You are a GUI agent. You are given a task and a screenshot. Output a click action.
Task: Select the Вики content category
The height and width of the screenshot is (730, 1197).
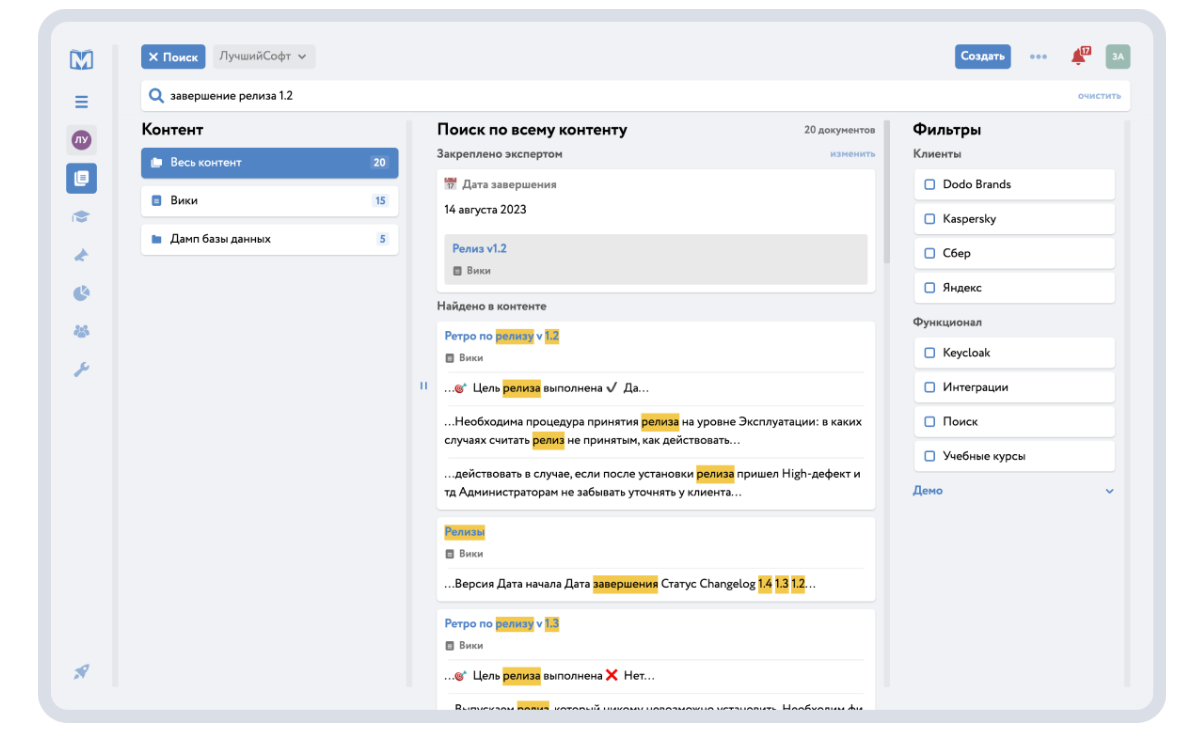pos(269,201)
